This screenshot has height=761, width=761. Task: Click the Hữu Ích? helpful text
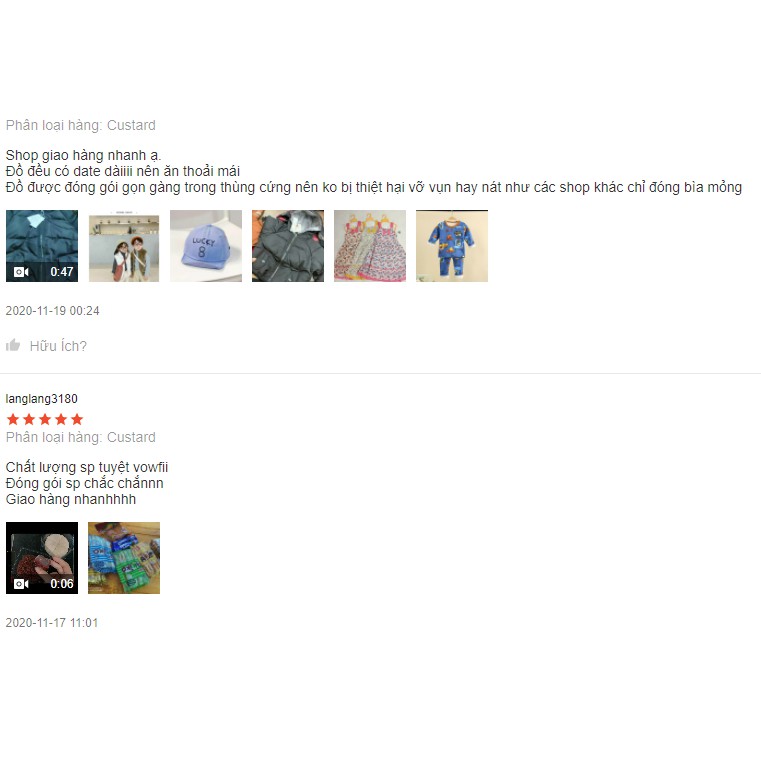(x=58, y=346)
